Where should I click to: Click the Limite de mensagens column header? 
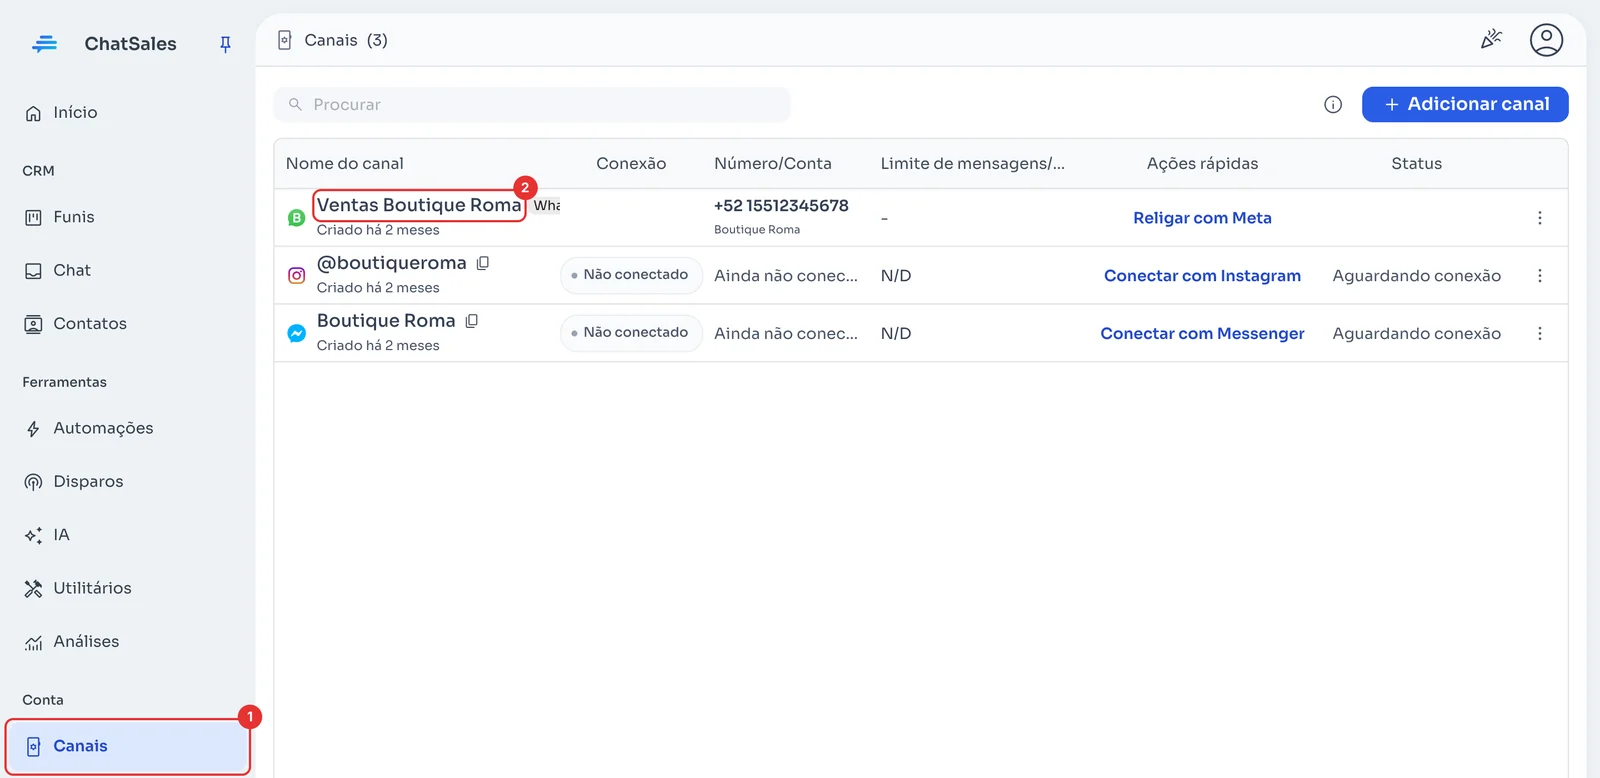click(973, 164)
